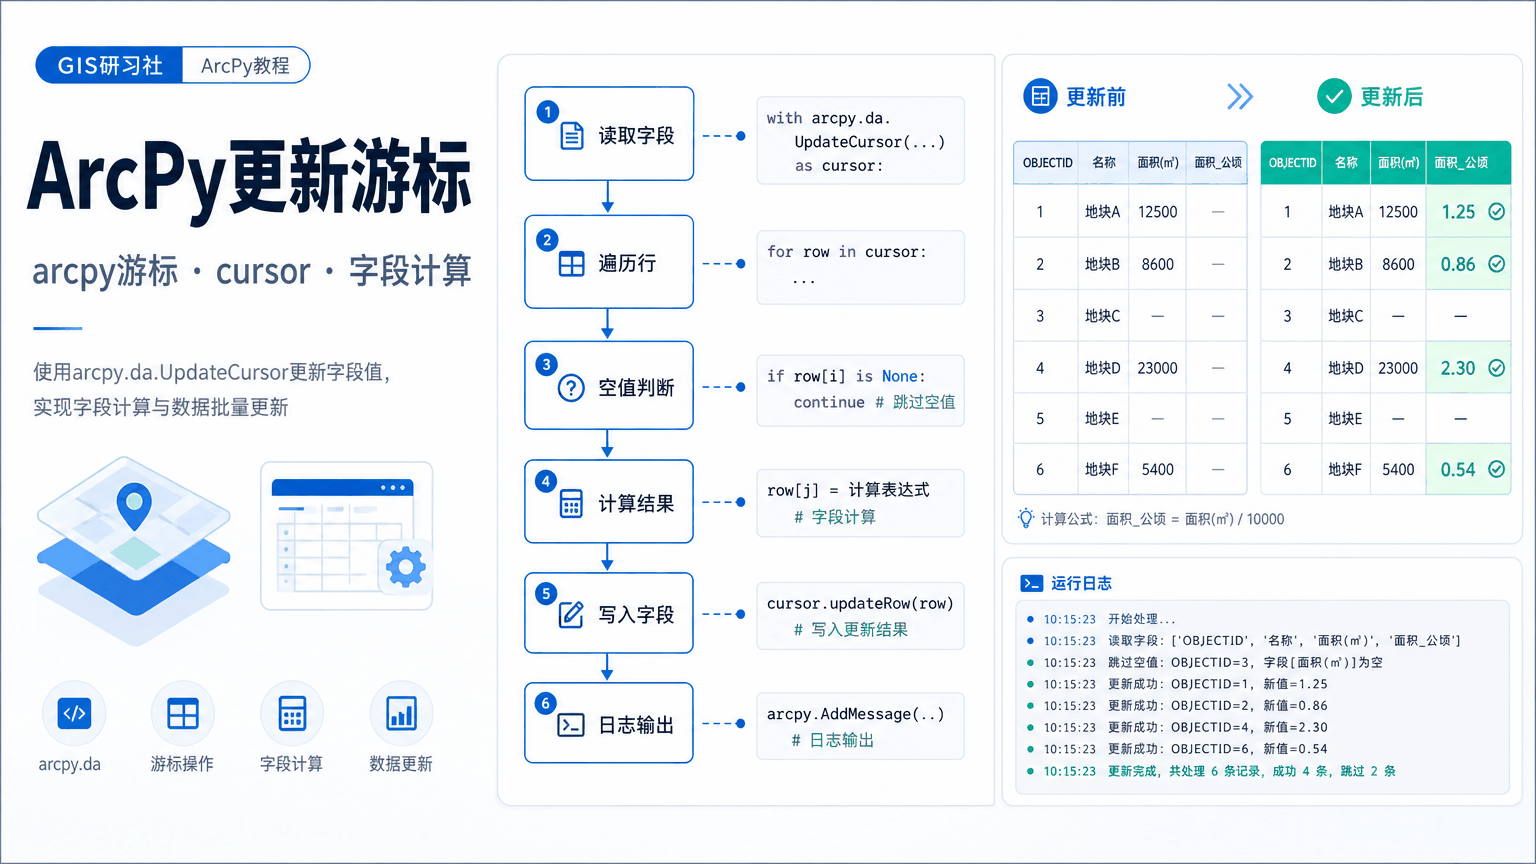1536x864 pixels.
Task: Click the check icon beside 2.30
Action: [x=1497, y=368]
